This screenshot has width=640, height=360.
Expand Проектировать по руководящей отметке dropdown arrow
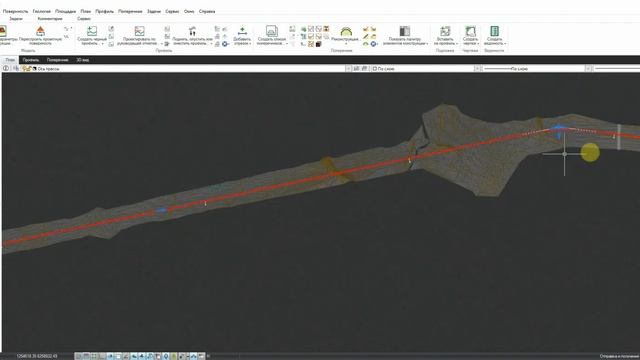(x=161, y=43)
